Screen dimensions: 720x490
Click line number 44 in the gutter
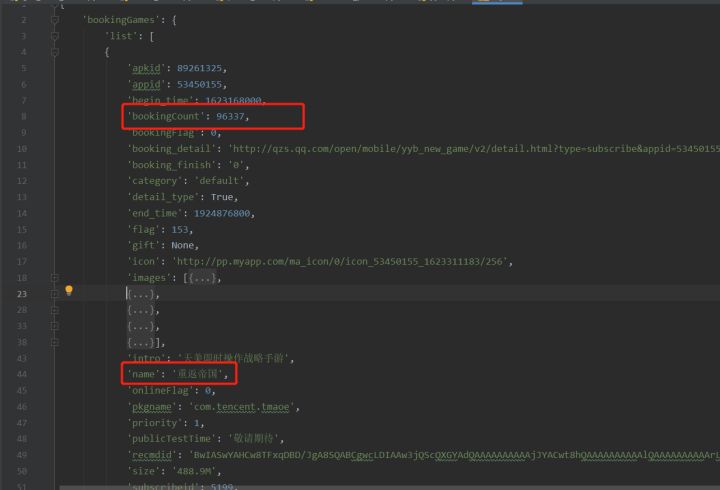[22, 374]
